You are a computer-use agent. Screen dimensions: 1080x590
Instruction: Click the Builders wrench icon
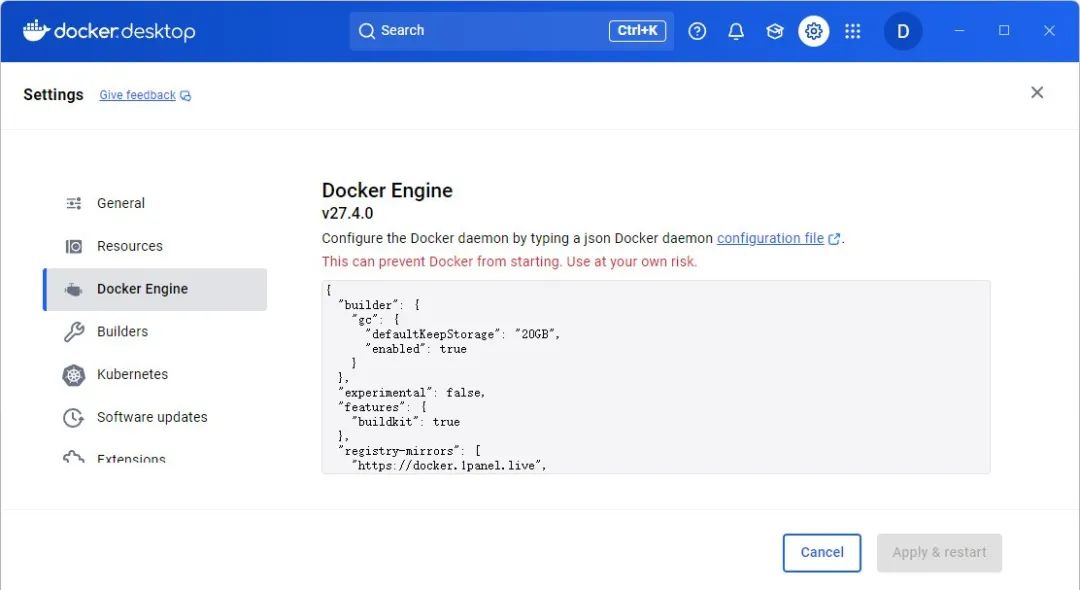(74, 332)
